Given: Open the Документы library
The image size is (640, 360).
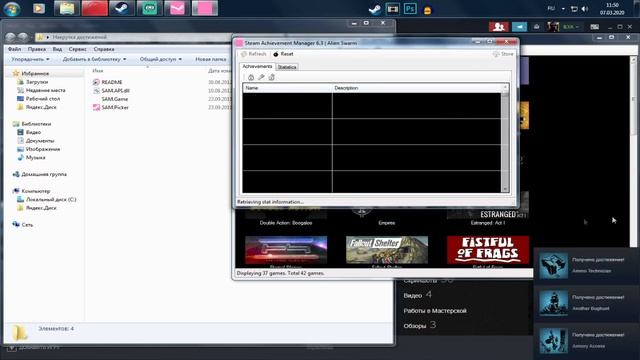Looking at the screenshot, I should click(x=36, y=141).
